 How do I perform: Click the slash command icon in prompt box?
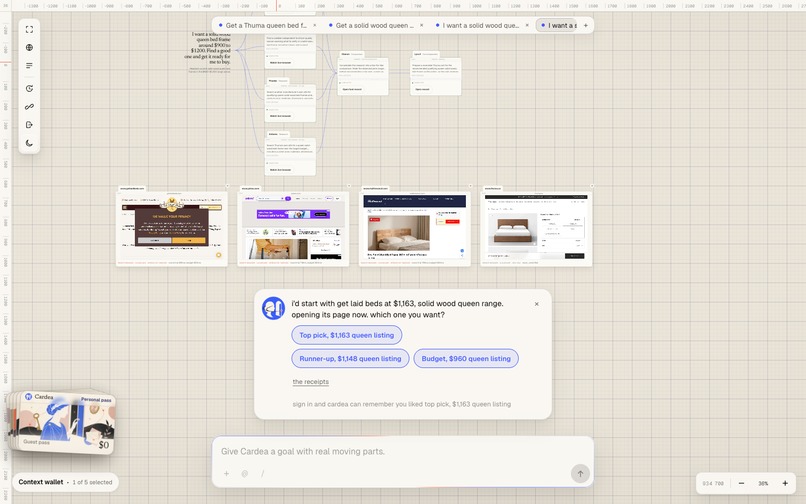click(x=262, y=473)
